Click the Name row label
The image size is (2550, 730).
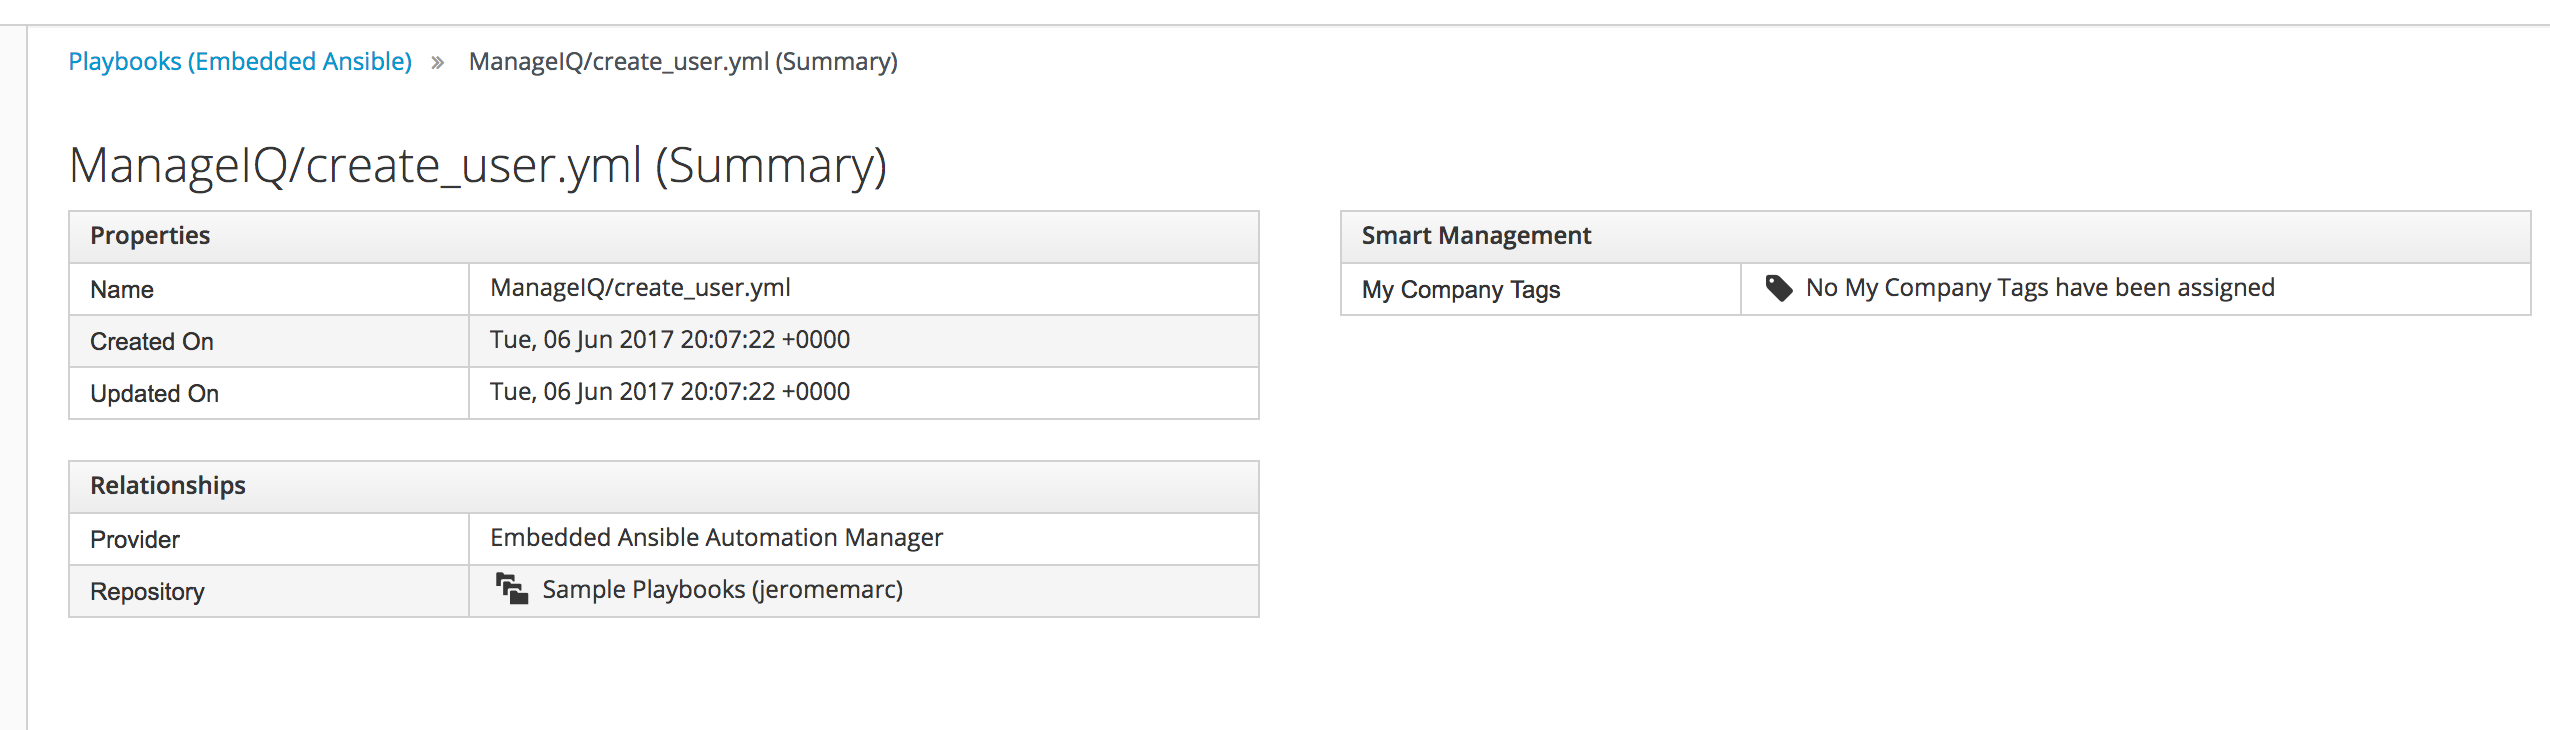tap(122, 290)
